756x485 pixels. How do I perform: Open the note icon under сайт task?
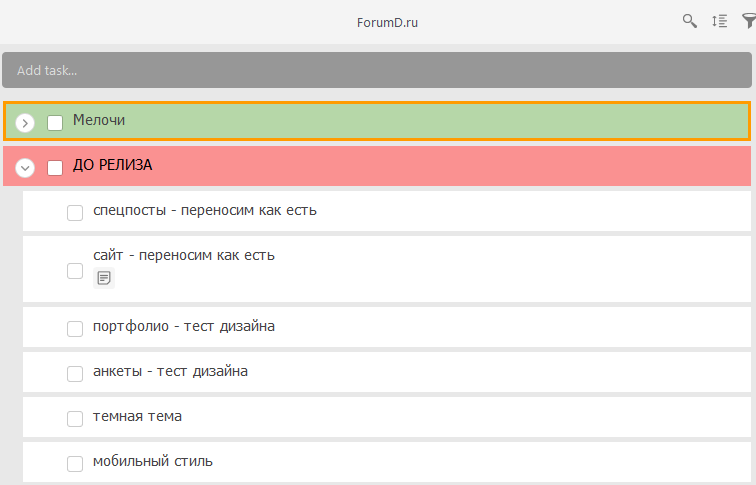[x=104, y=278]
